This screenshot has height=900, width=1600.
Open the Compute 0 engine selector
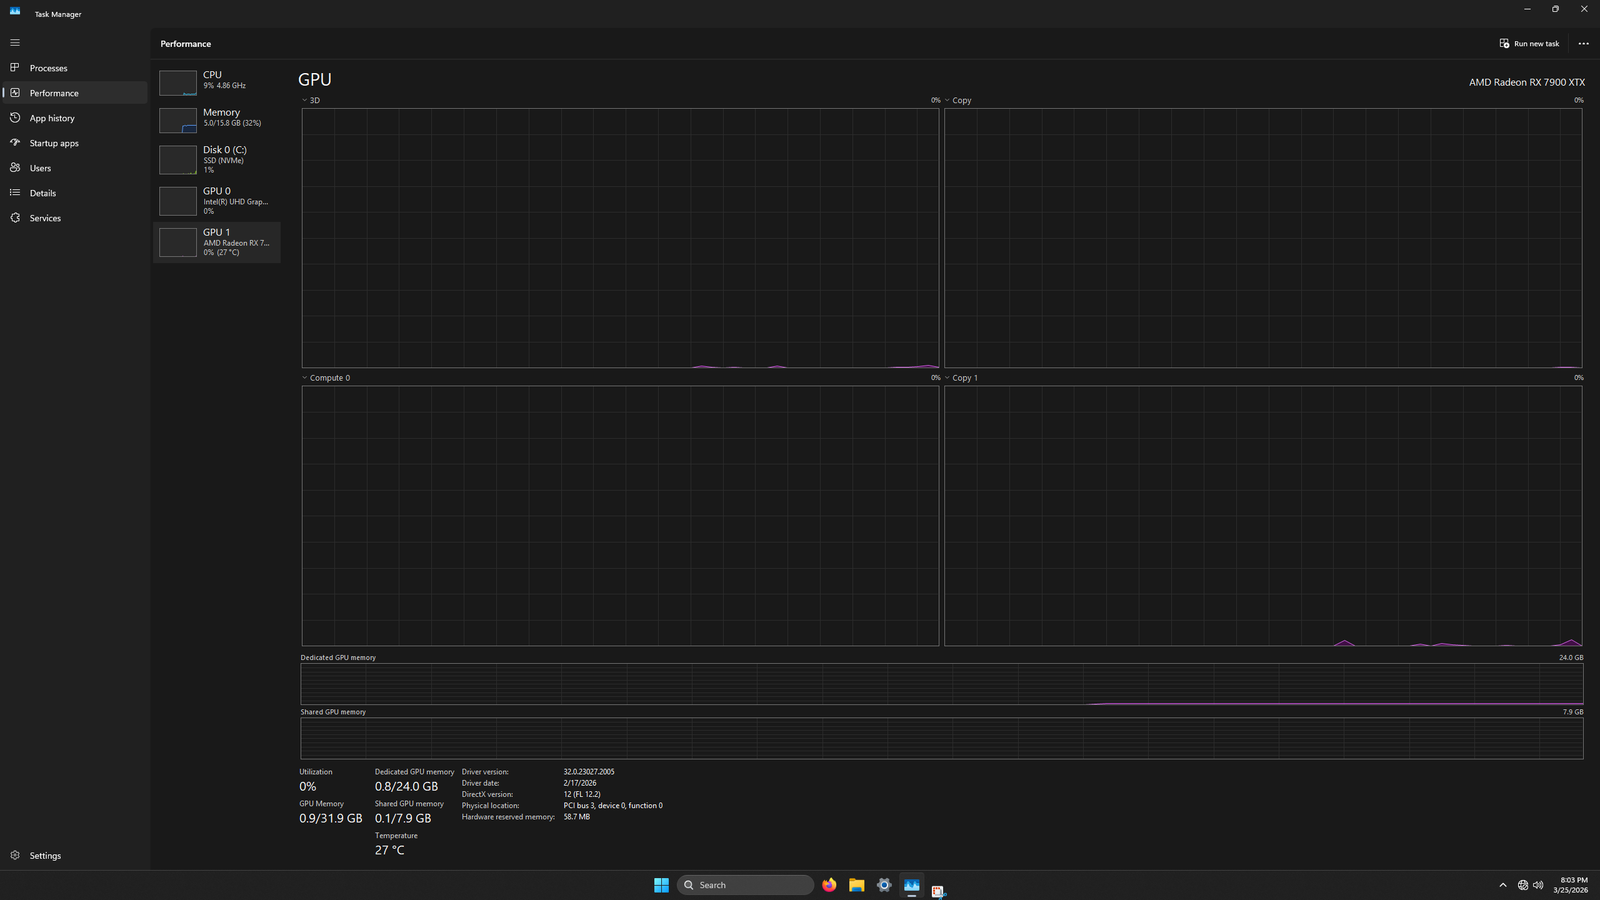(305, 378)
